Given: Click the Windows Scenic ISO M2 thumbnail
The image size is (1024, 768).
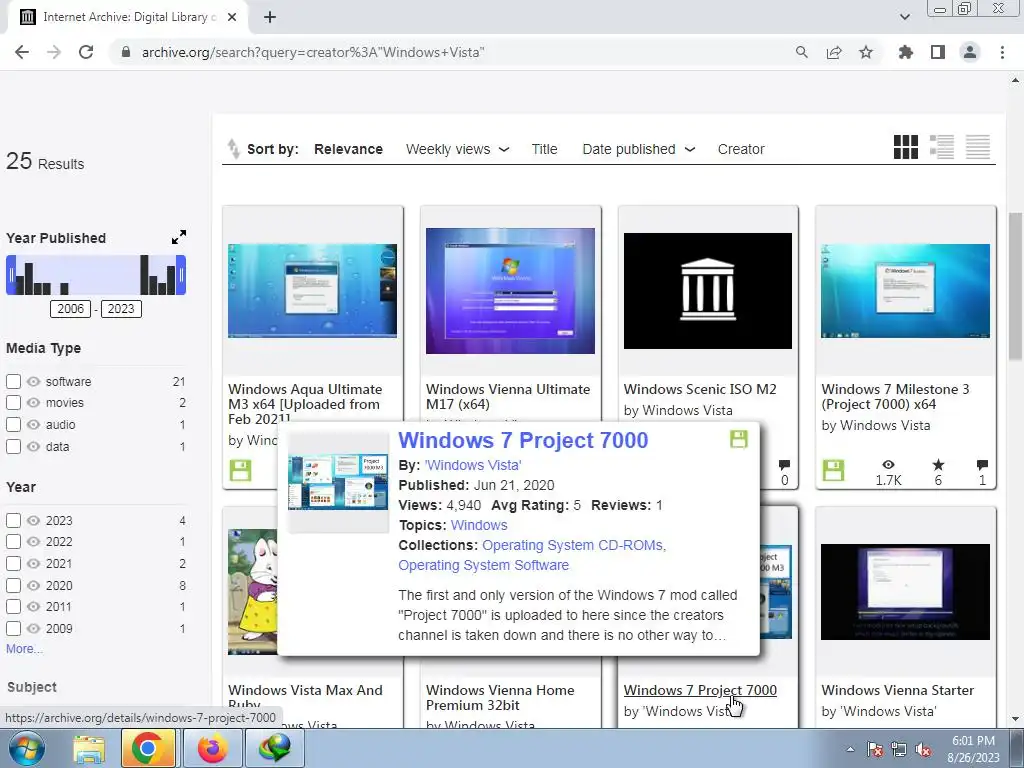Looking at the screenshot, I should [x=708, y=291].
